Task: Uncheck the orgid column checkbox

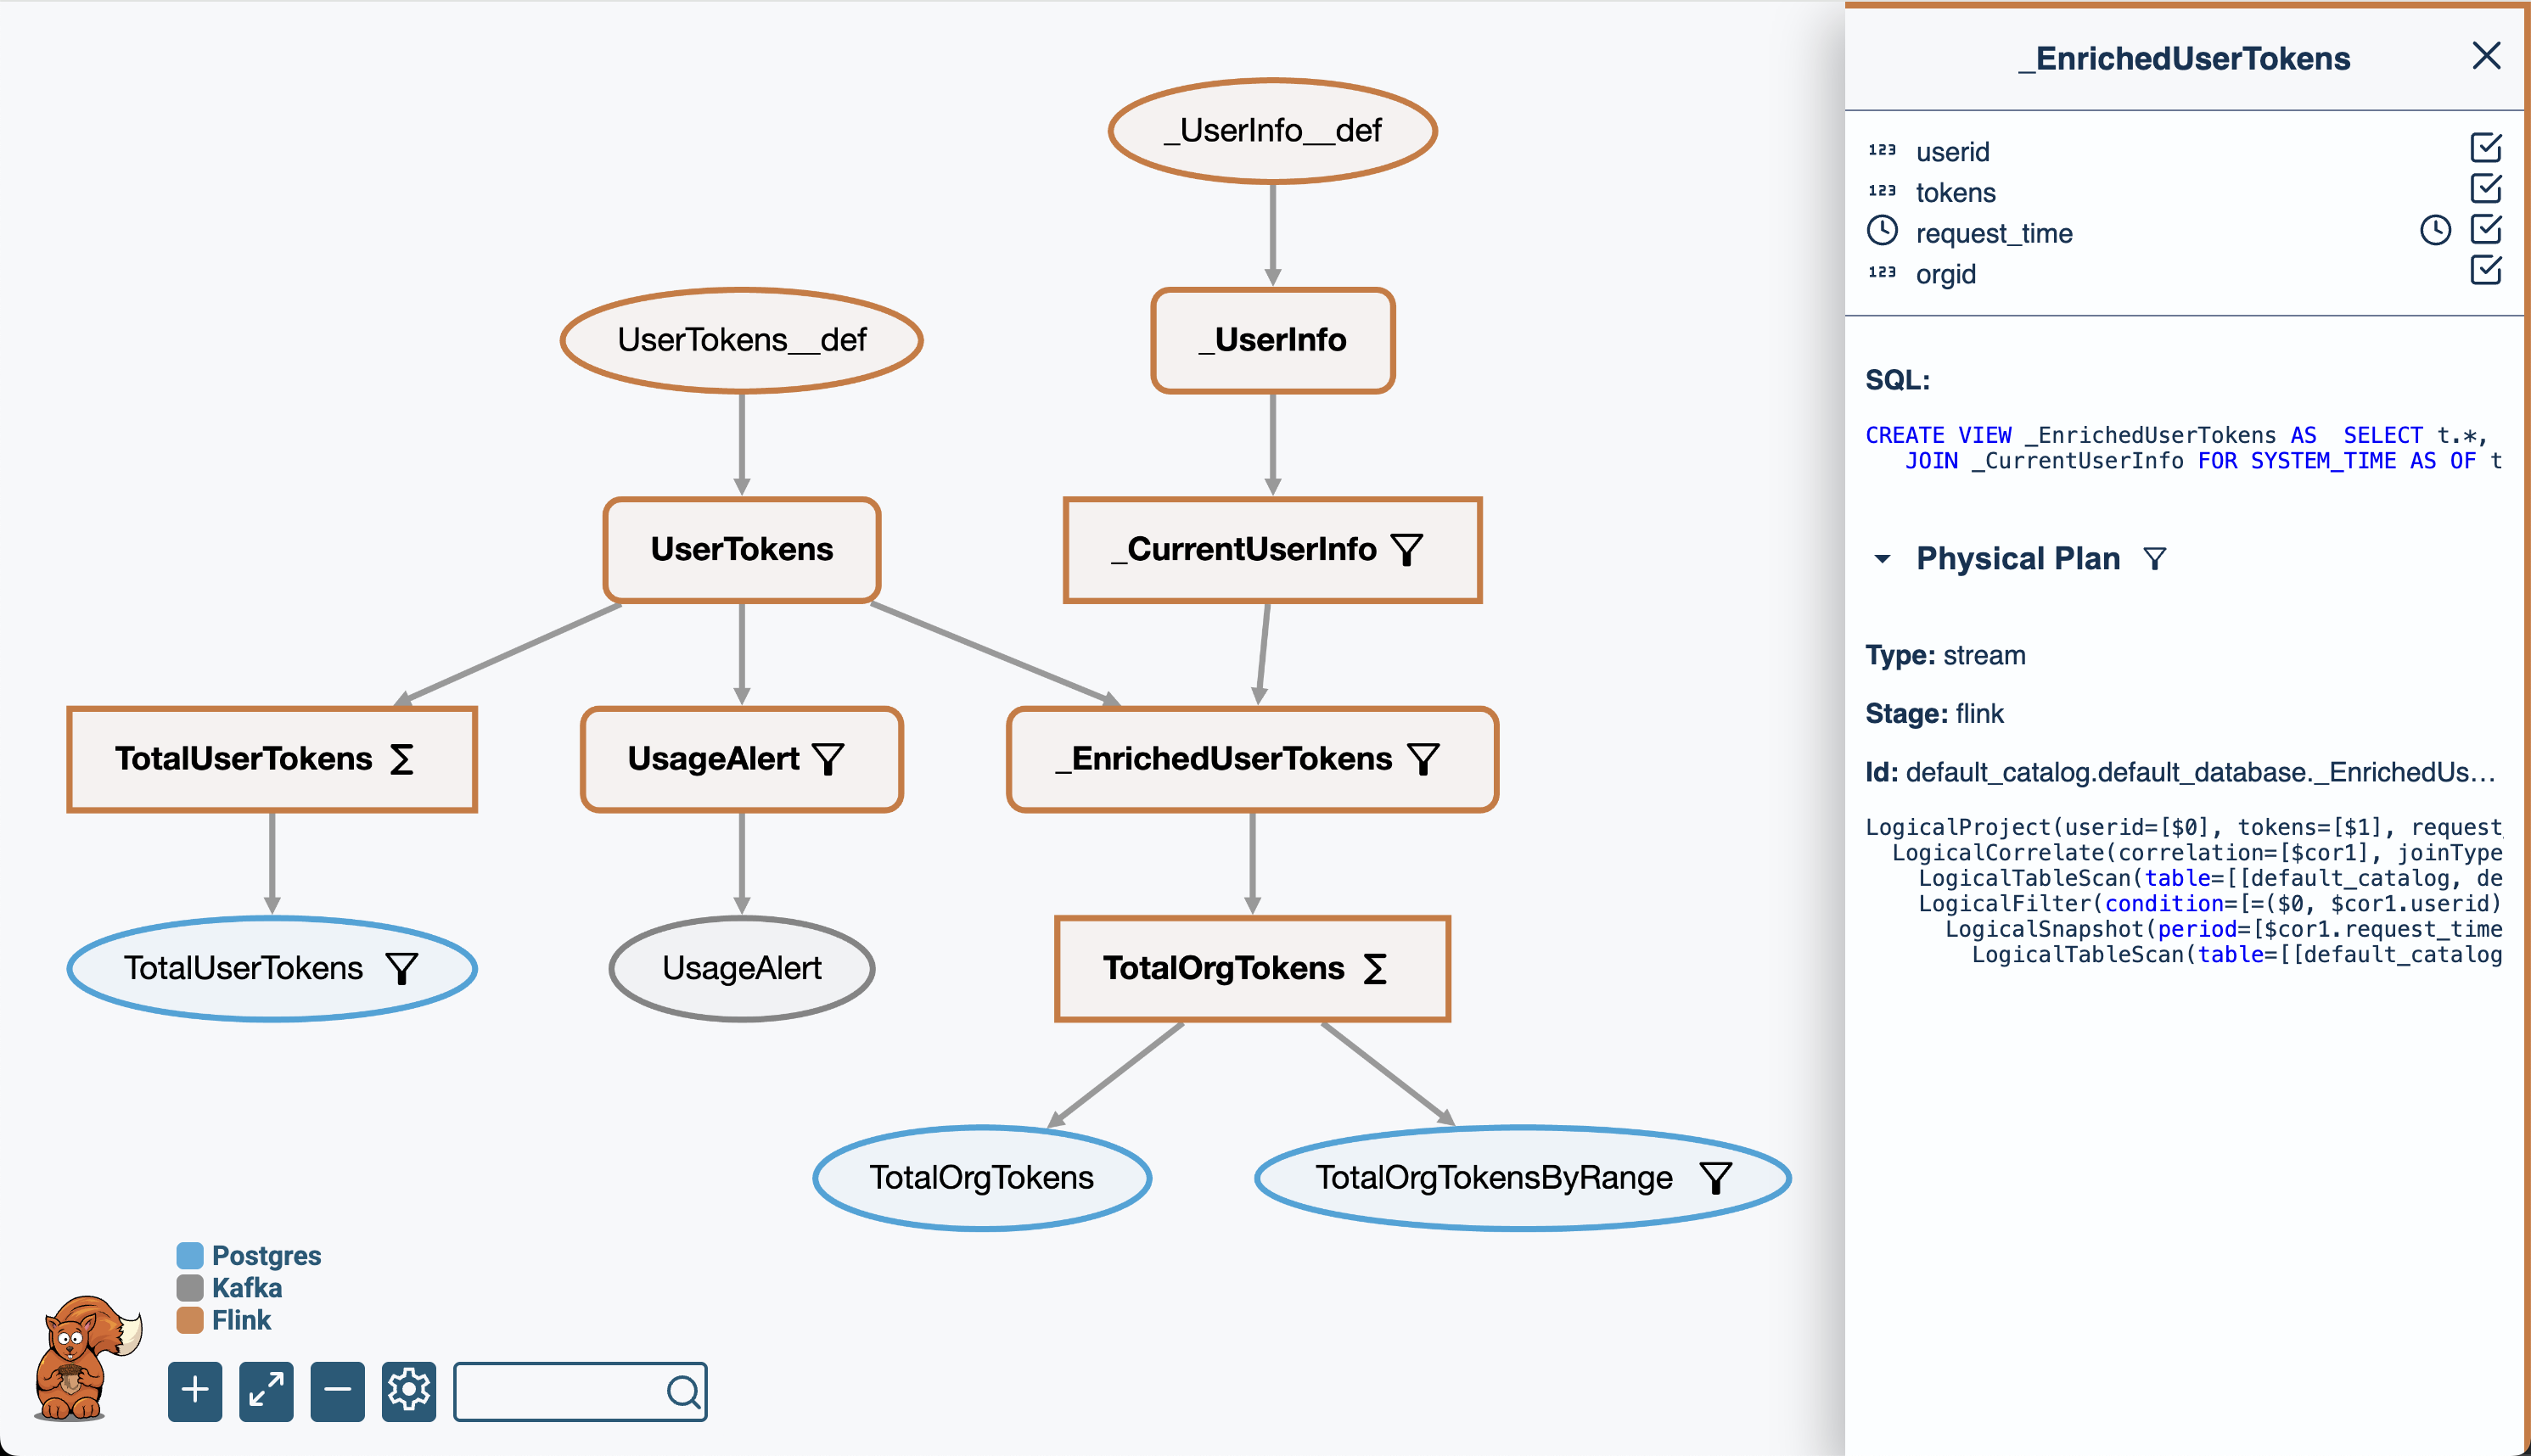Action: point(2486,270)
